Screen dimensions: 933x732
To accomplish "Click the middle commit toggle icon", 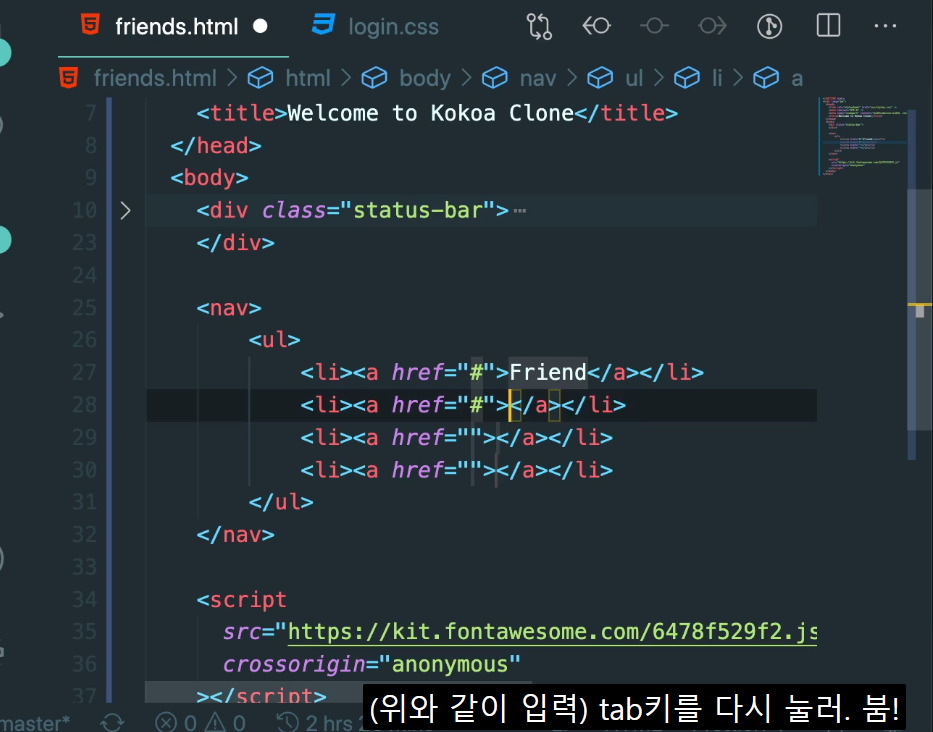I will pos(654,26).
